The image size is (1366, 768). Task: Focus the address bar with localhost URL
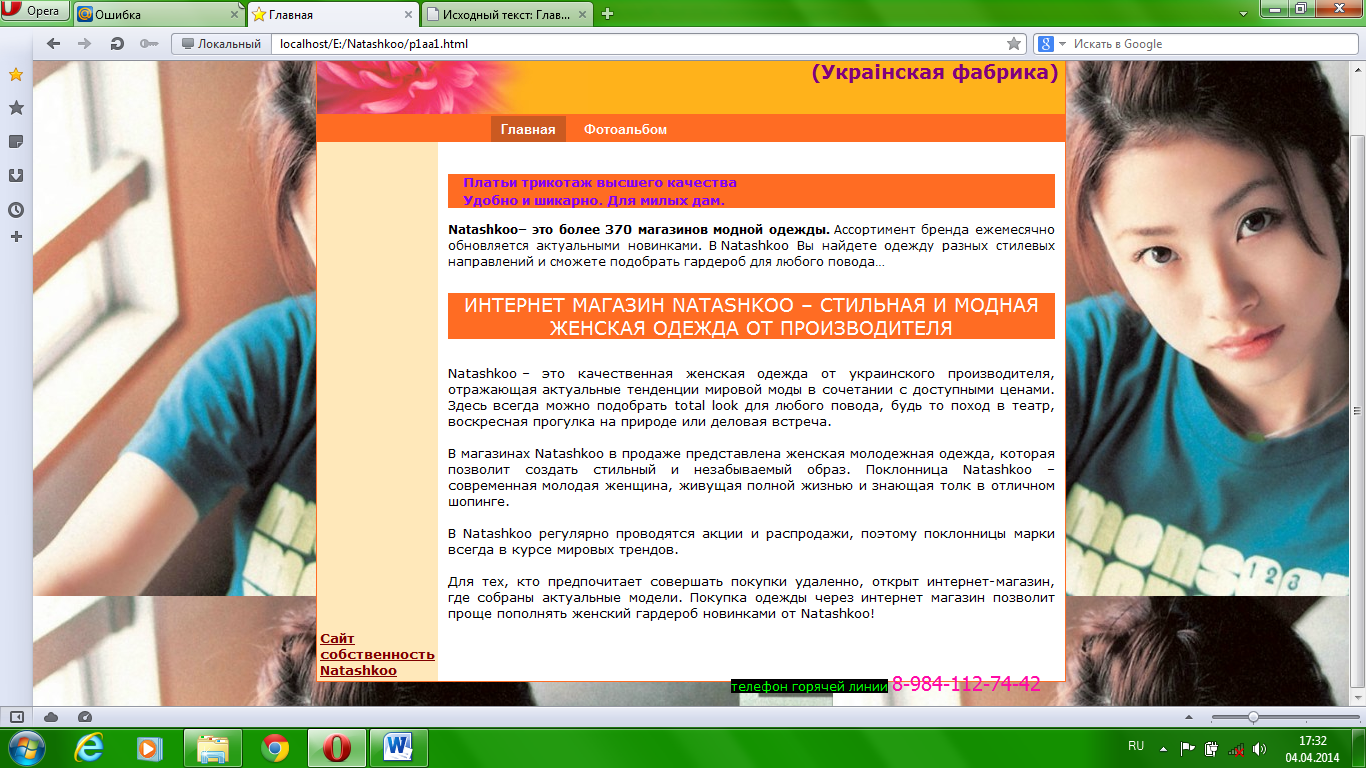click(640, 44)
